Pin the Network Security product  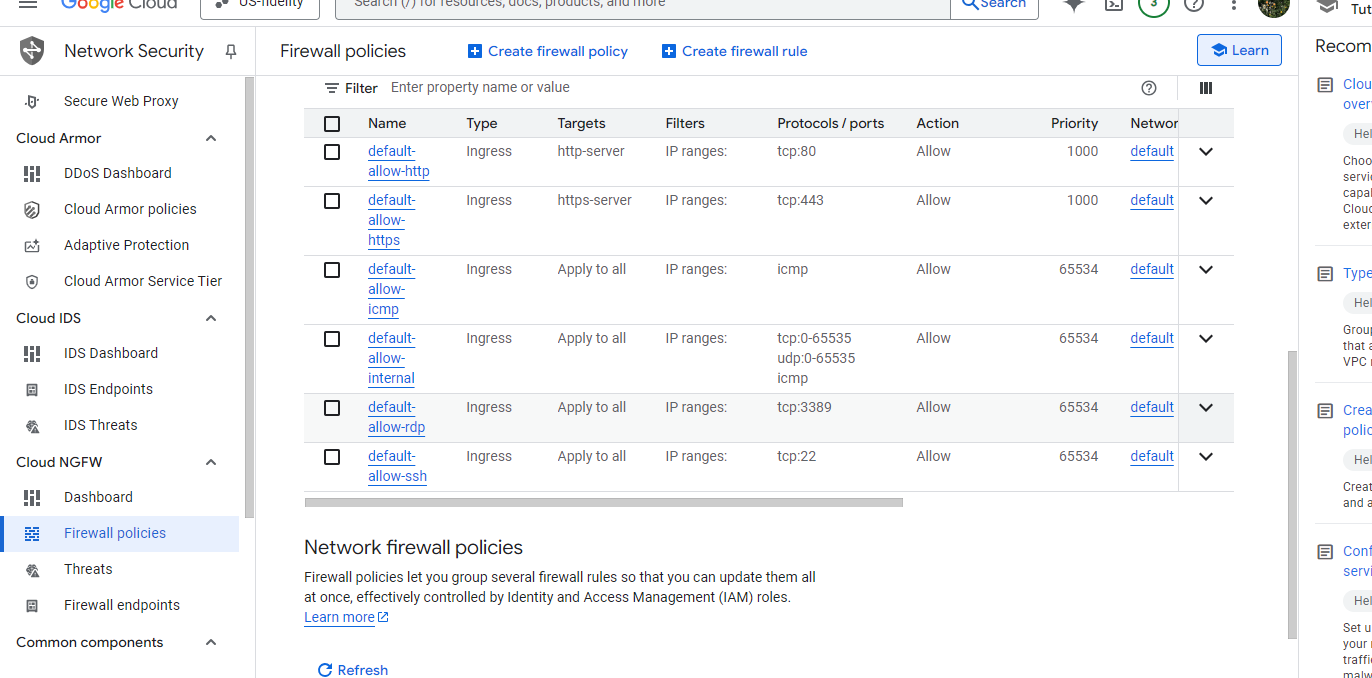[231, 51]
